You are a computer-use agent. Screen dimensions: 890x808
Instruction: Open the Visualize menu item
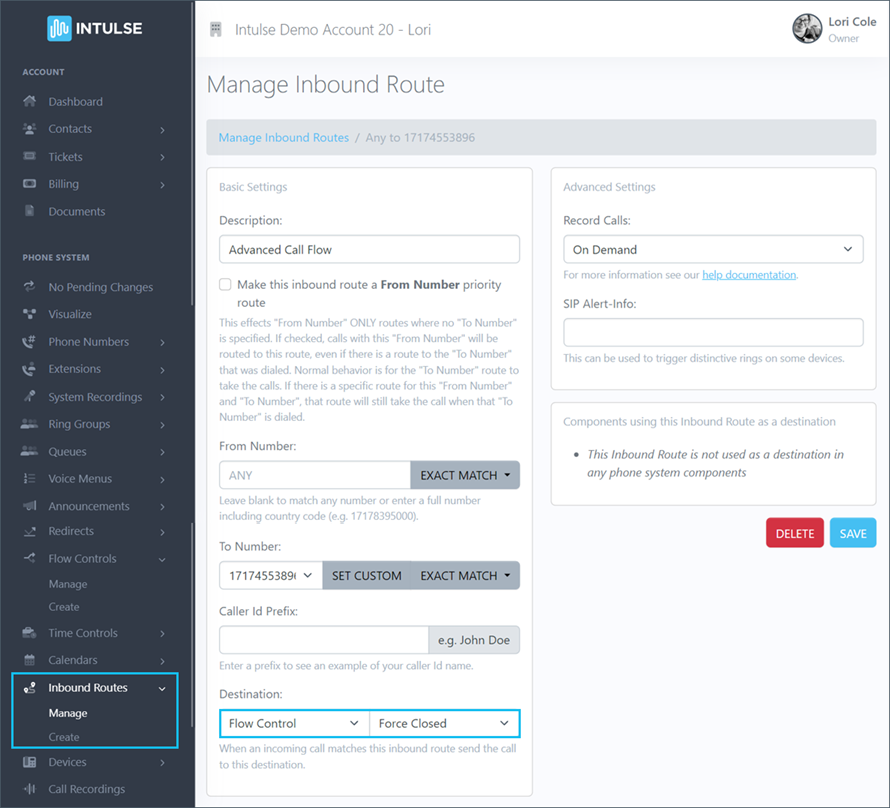pyautogui.click(x=70, y=314)
